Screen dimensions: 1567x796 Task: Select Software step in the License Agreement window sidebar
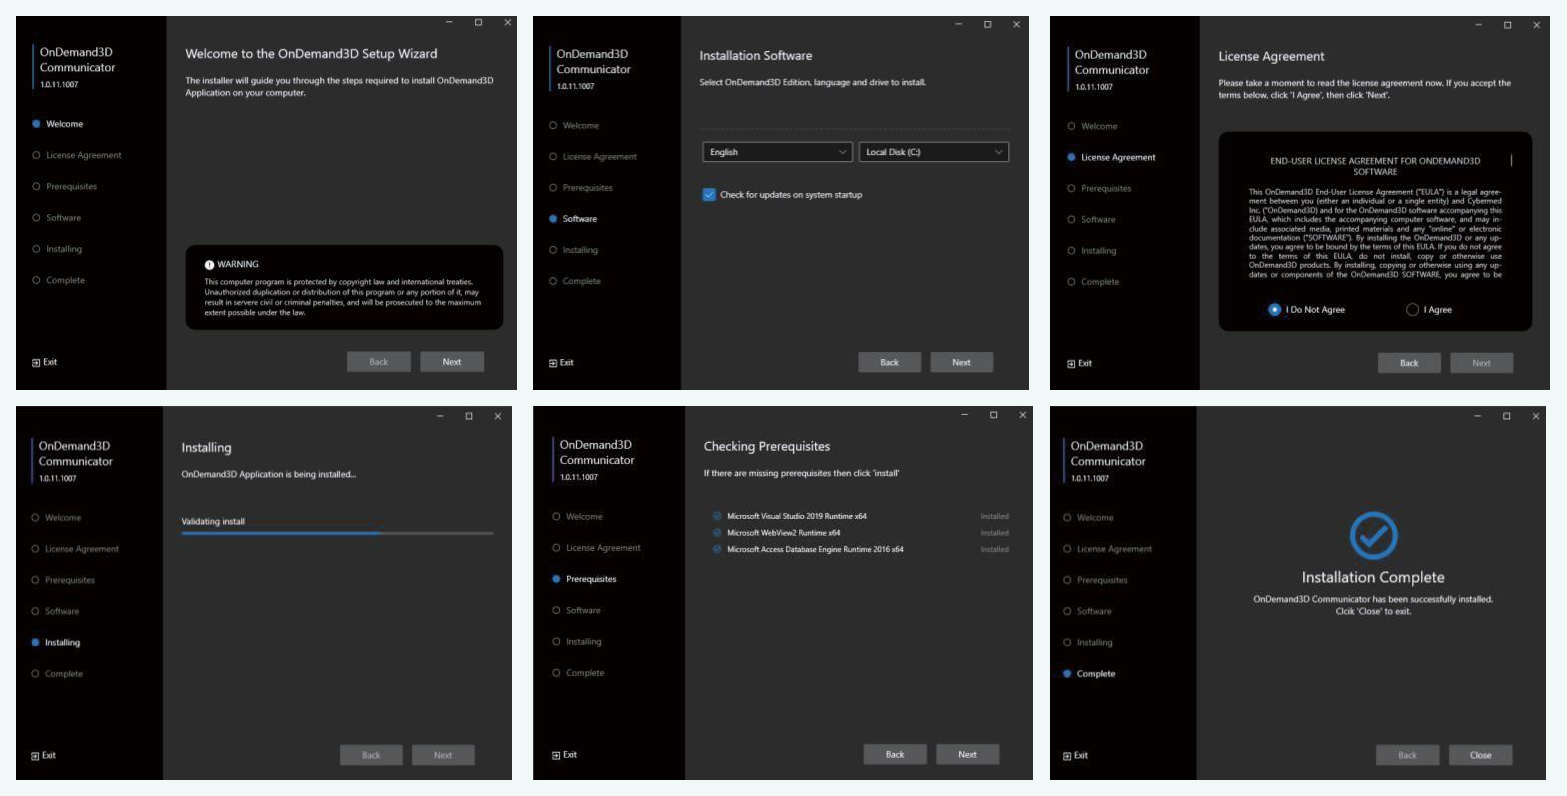pyautogui.click(x=1092, y=220)
